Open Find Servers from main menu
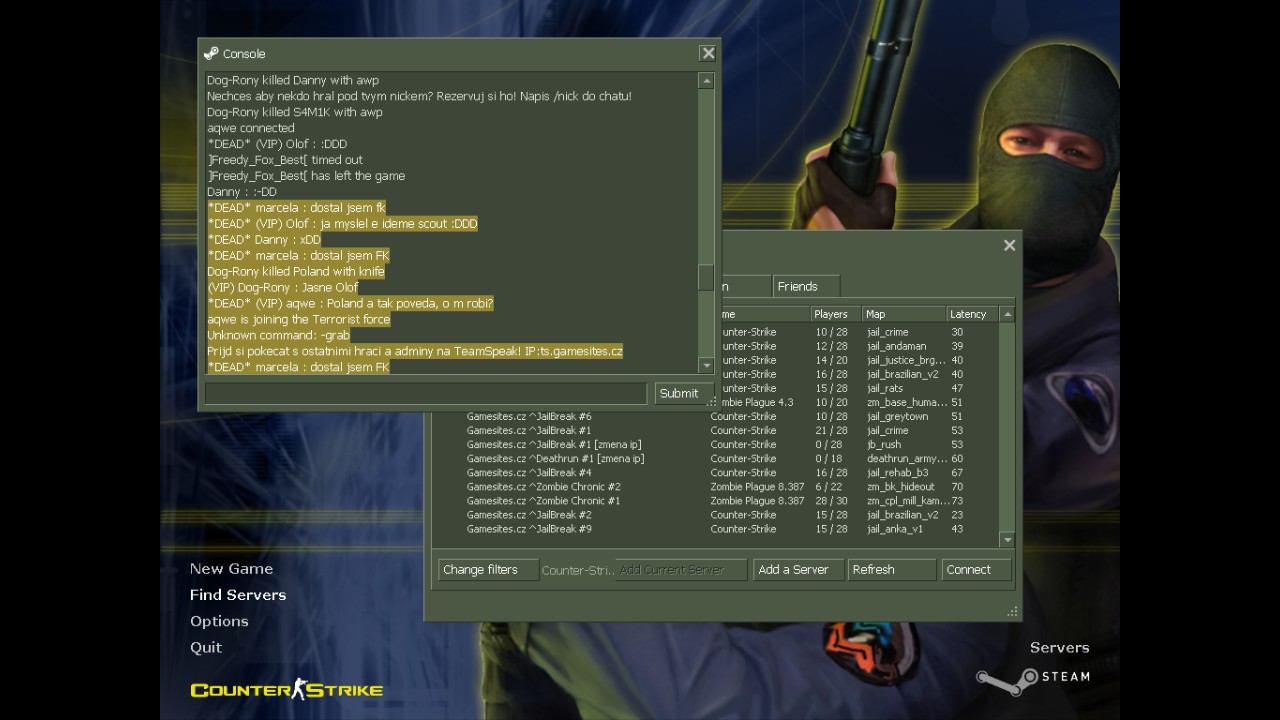The width and height of the screenshot is (1280, 720). click(238, 594)
